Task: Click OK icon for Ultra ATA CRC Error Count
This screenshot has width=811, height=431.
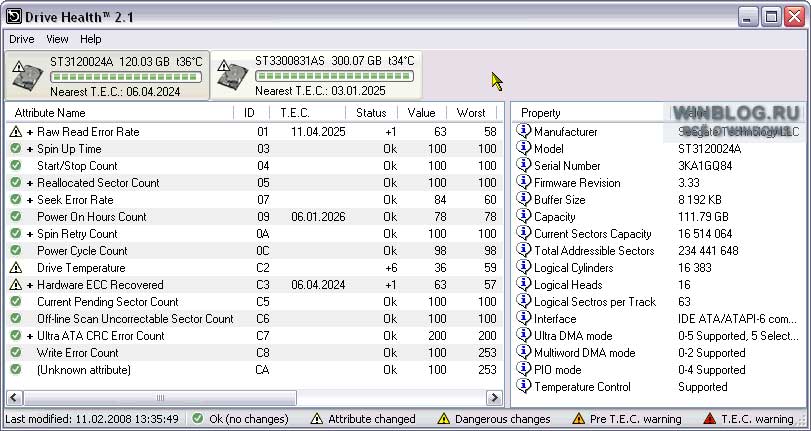Action: [x=16, y=335]
